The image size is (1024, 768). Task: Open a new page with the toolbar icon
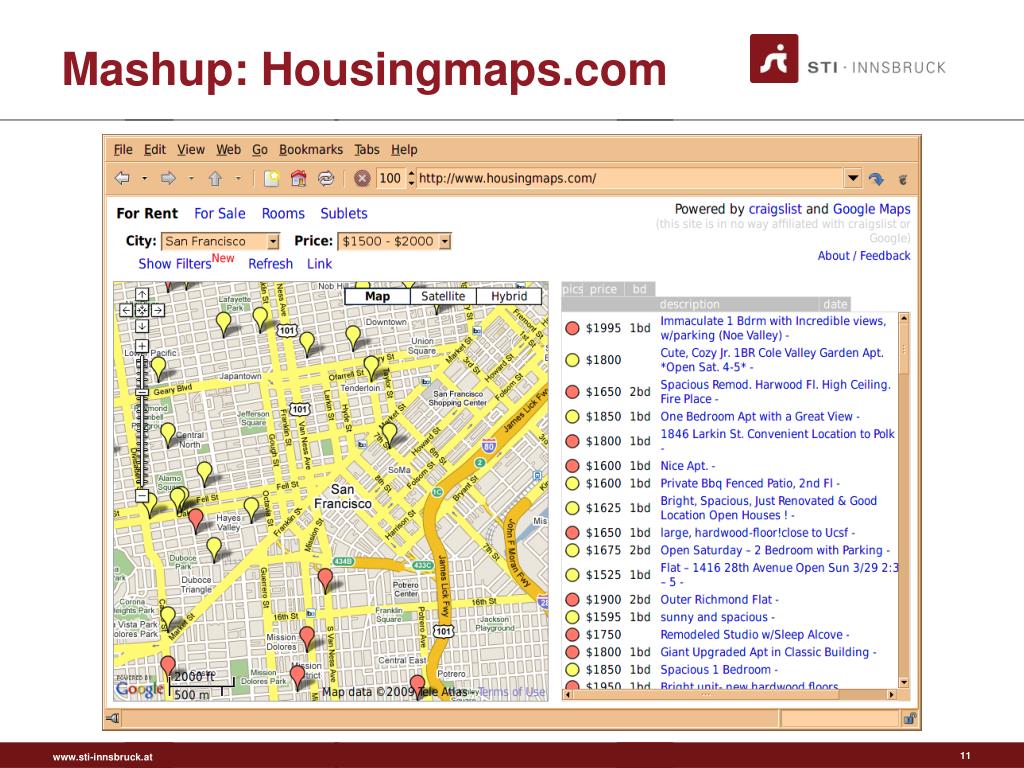[x=271, y=178]
